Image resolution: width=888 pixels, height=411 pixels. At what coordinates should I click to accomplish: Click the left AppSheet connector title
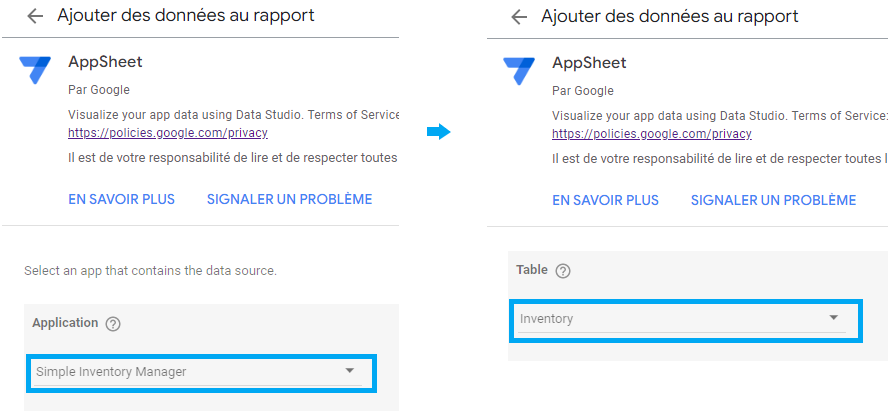105,62
